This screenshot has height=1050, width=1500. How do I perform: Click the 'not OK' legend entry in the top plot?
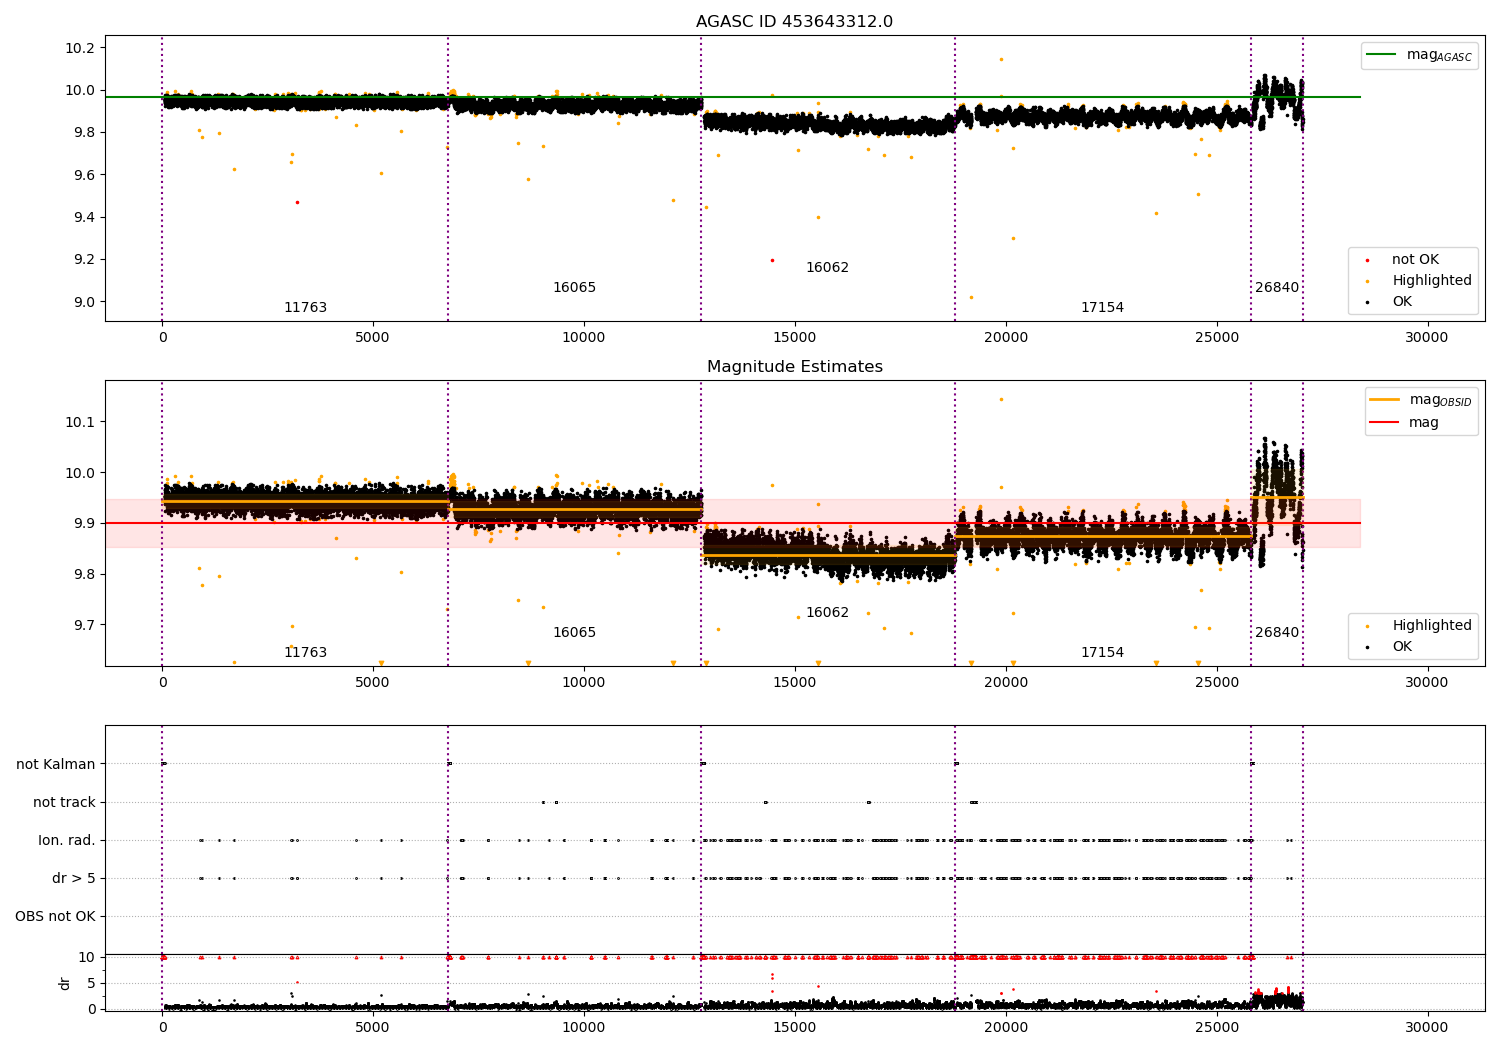coord(1415,260)
